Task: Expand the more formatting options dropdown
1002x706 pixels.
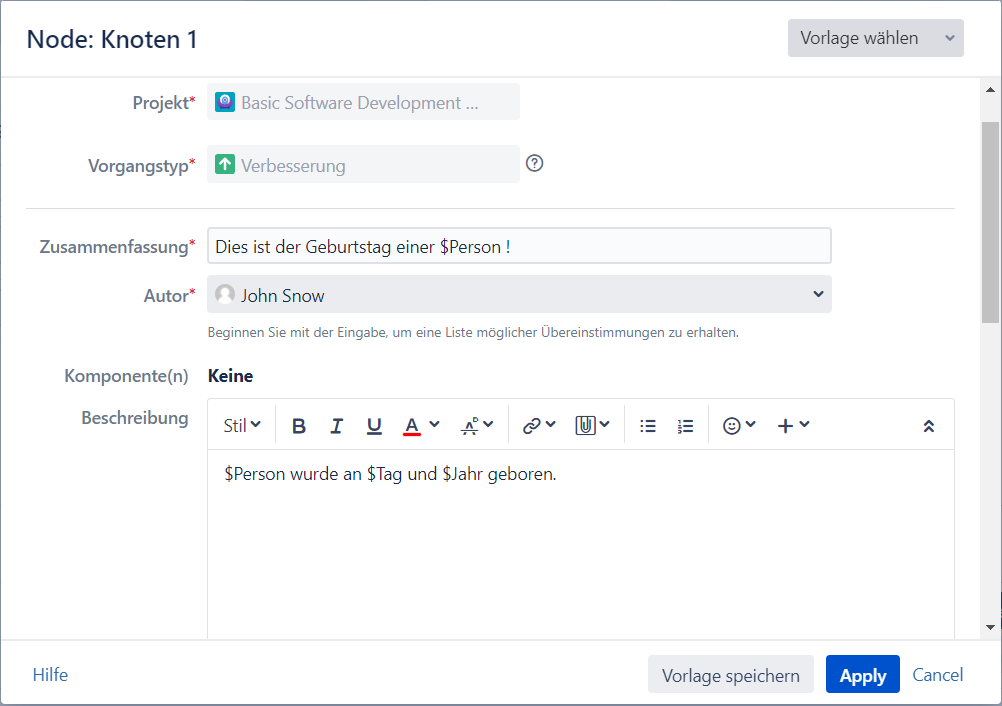Action: coord(477,426)
